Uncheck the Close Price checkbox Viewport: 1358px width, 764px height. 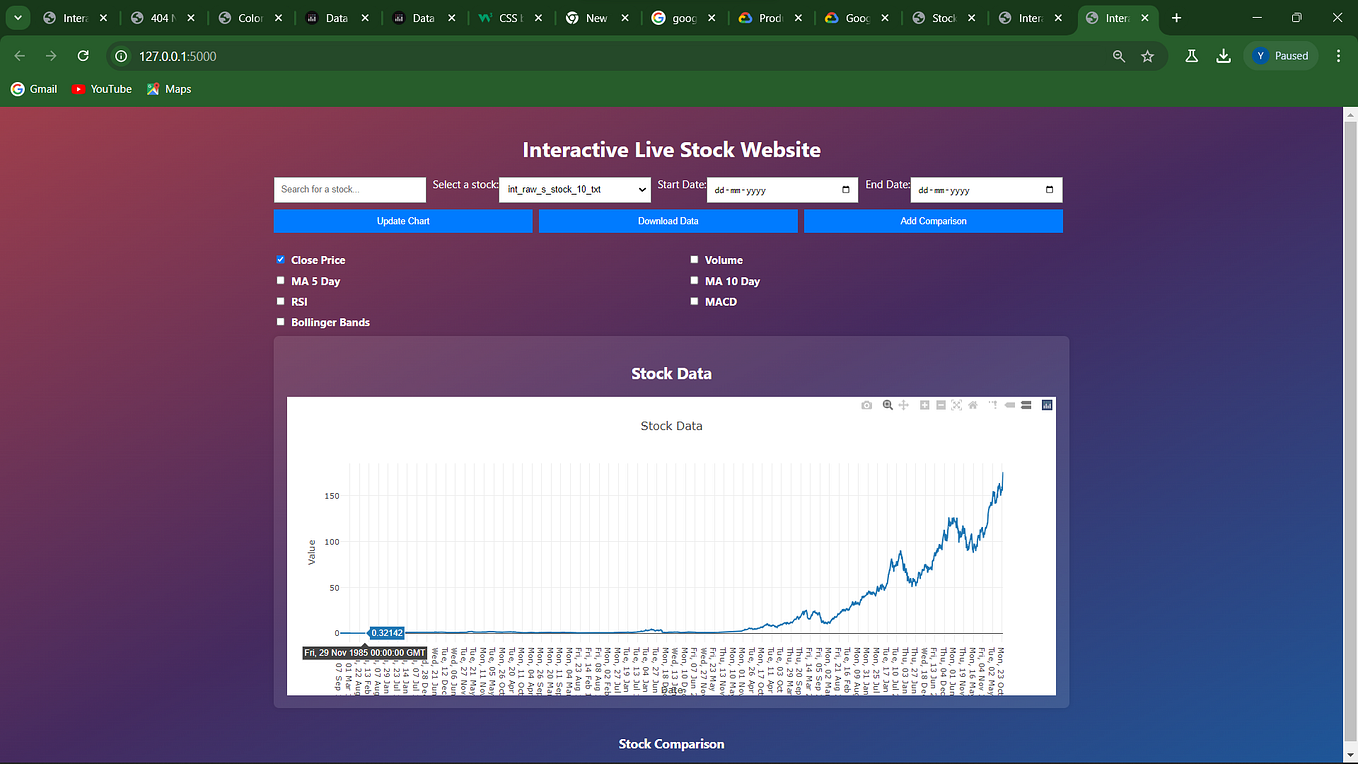point(280,259)
